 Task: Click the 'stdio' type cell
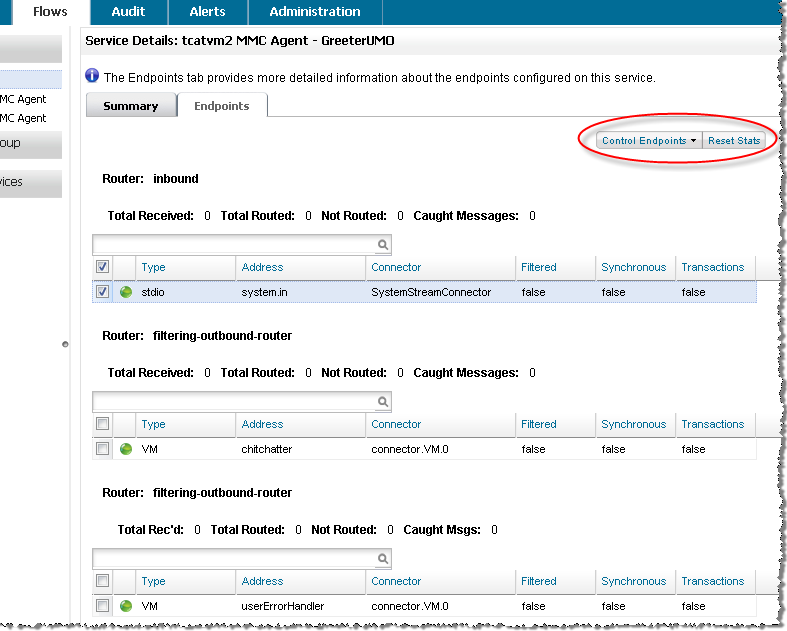tap(153, 292)
